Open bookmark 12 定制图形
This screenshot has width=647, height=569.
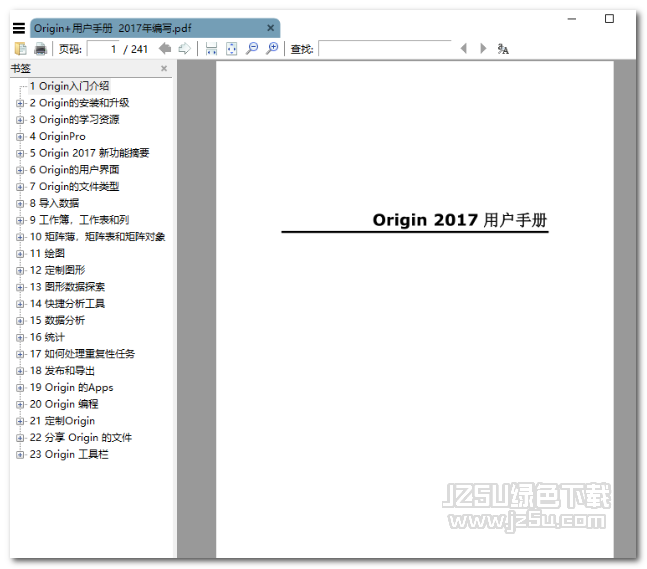point(57,270)
